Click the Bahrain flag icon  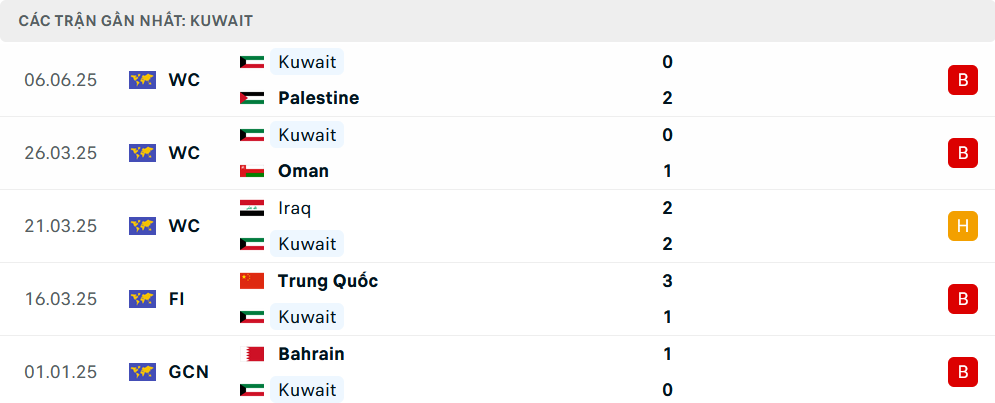pyautogui.click(x=252, y=354)
